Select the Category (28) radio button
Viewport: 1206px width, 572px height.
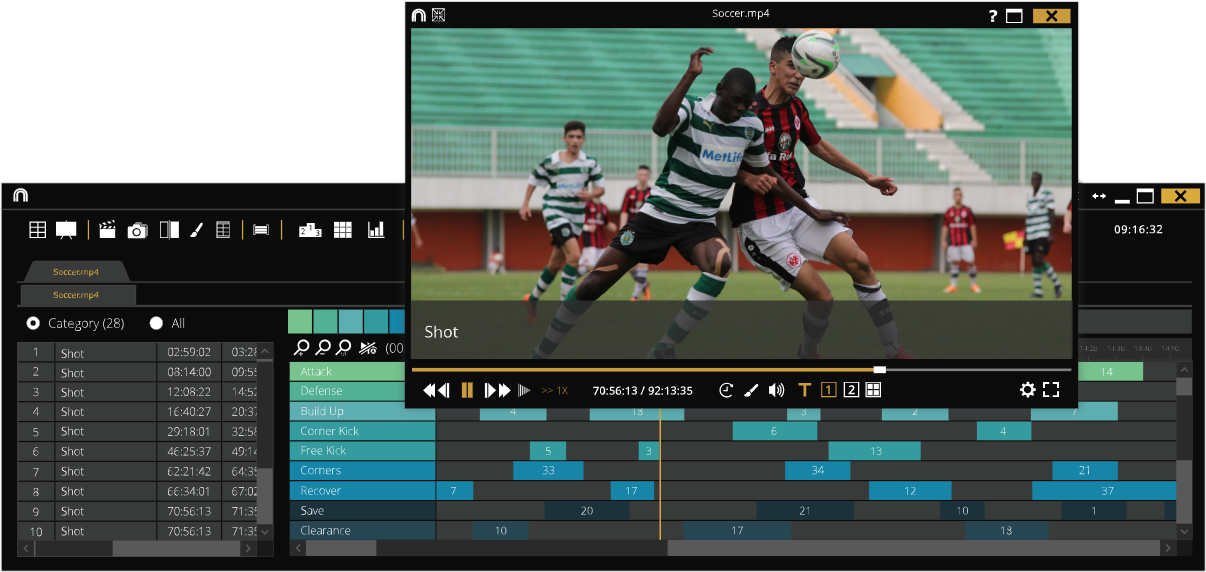pyautogui.click(x=34, y=323)
